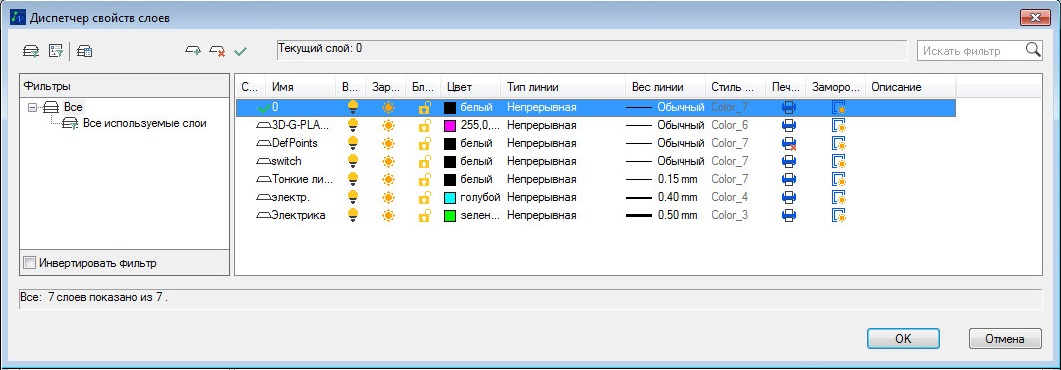The width and height of the screenshot is (1061, 370).
Task: Toggle new viewport freeze for DefPoints layer
Action: 839,143
